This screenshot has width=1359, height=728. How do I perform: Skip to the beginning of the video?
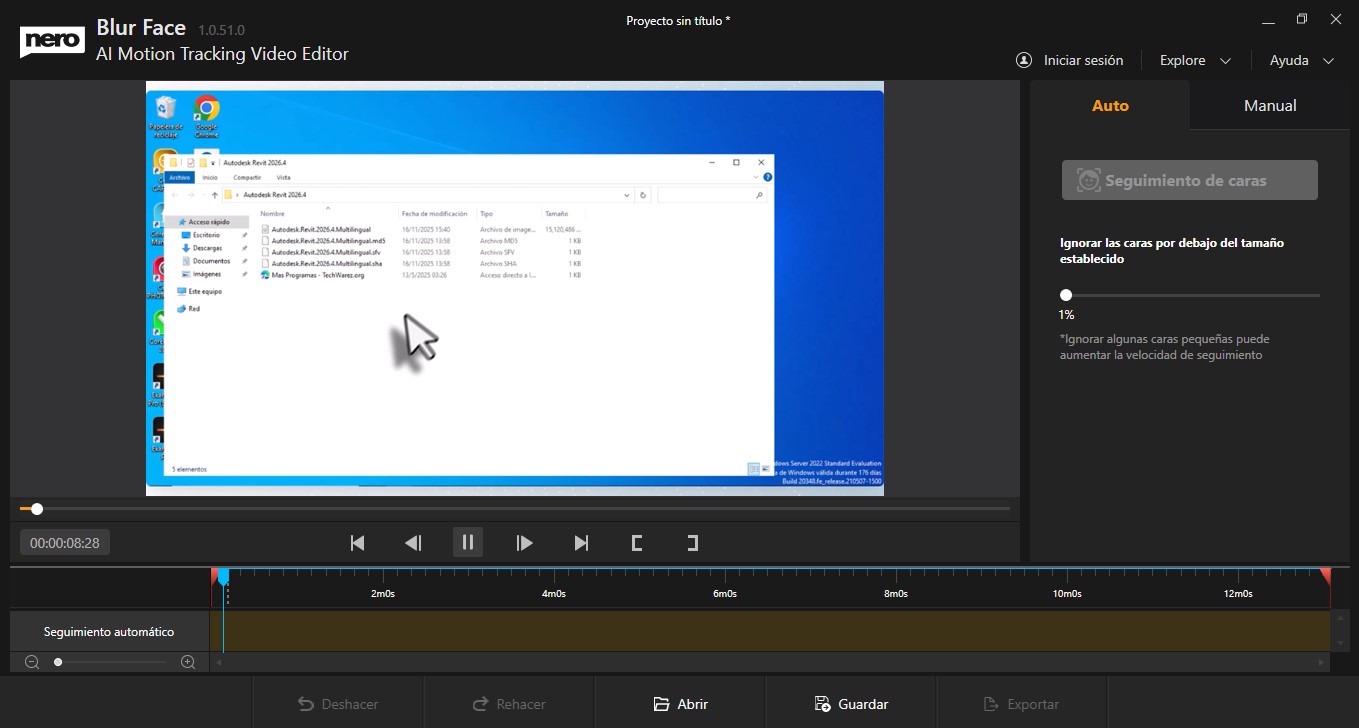tap(356, 542)
